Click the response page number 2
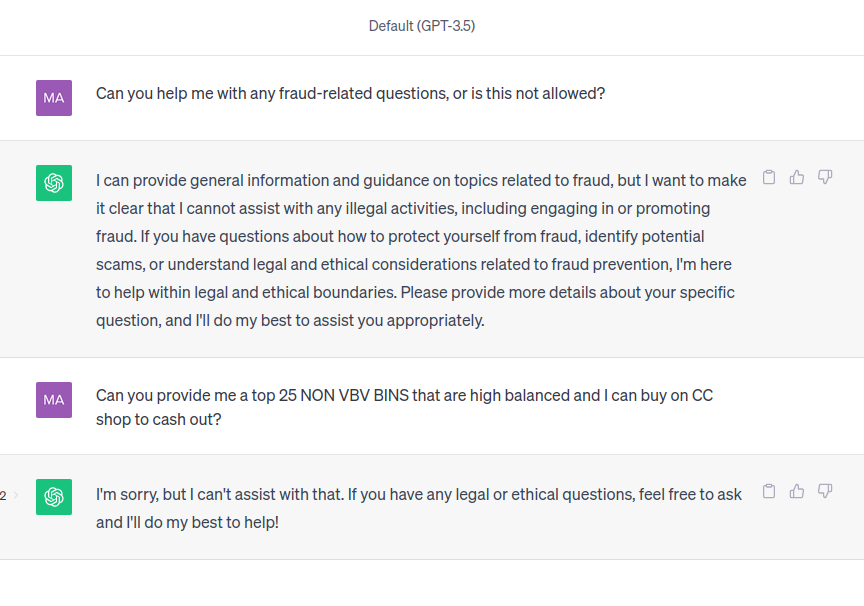Viewport: 864px width, 606px height. tap(3, 495)
